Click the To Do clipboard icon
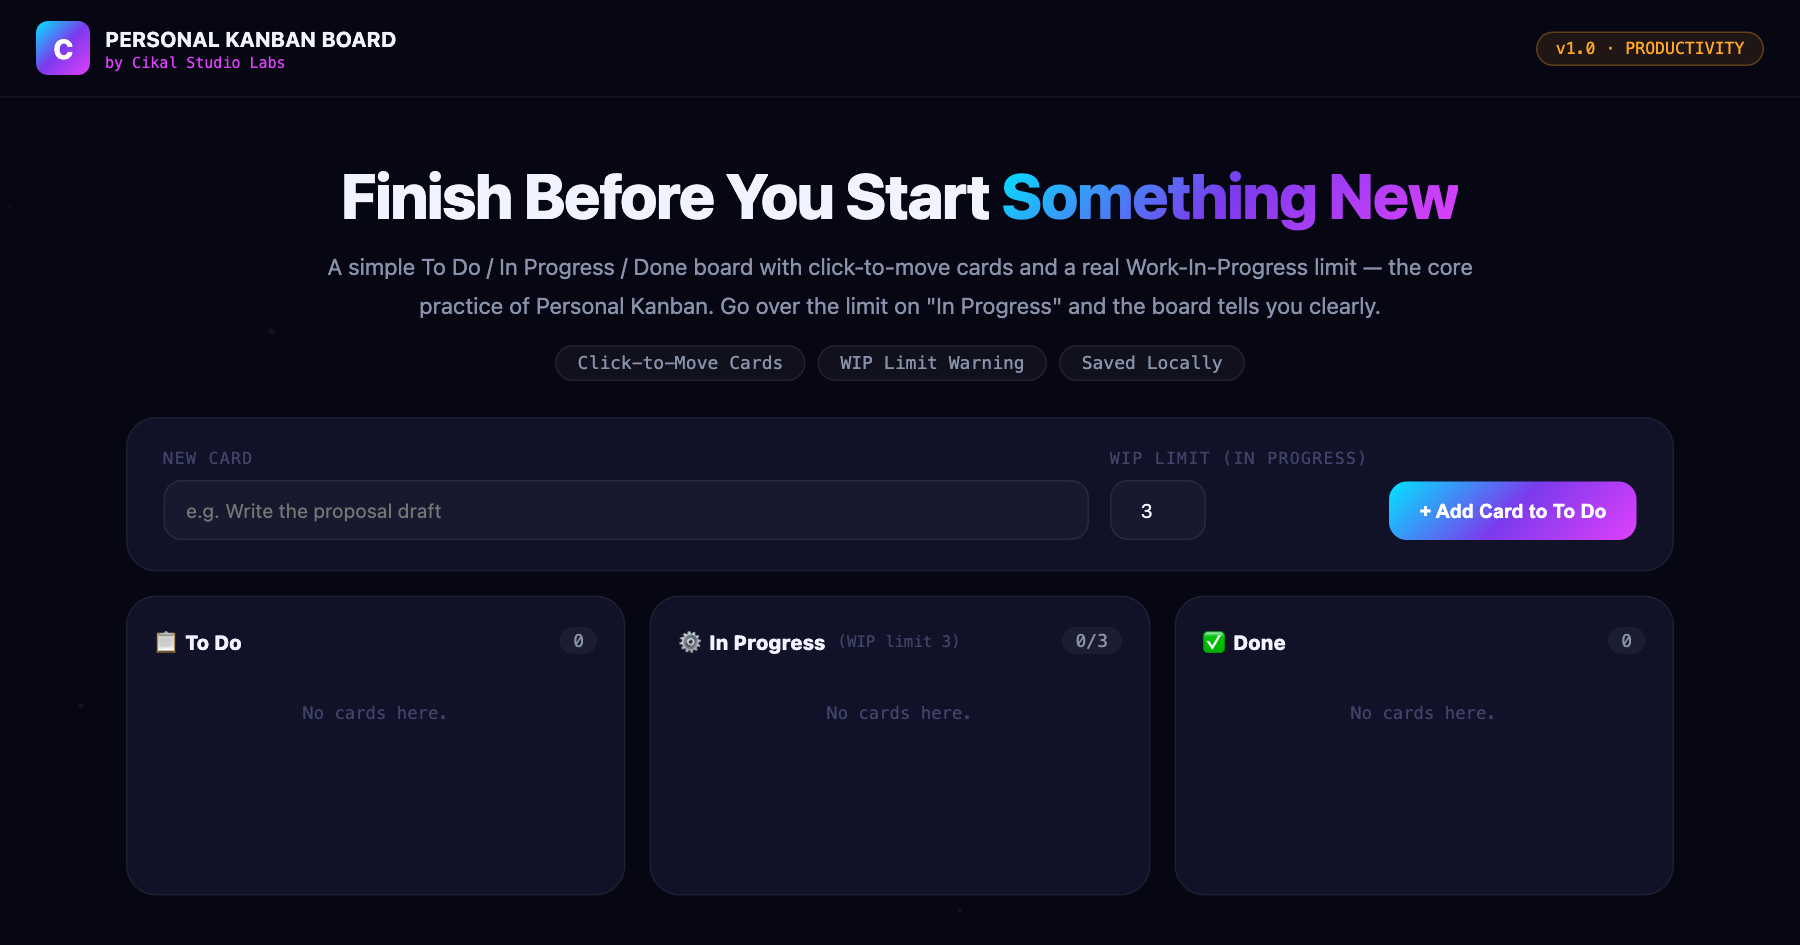The width and height of the screenshot is (1800, 945). (166, 642)
